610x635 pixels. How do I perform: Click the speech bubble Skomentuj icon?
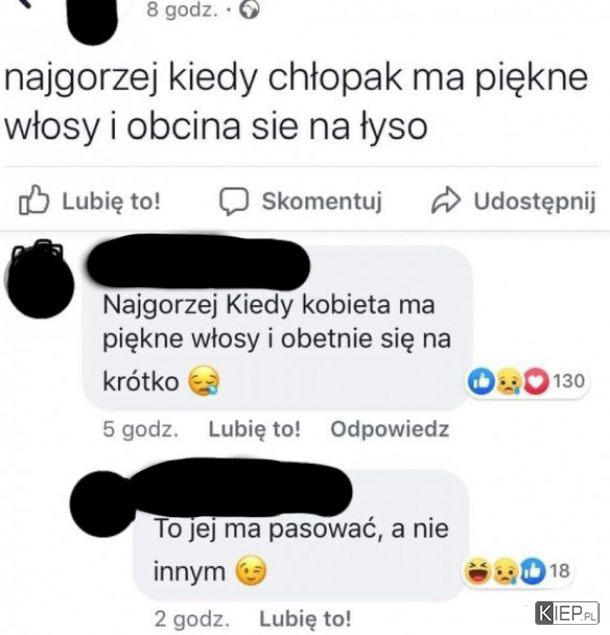pos(234,201)
